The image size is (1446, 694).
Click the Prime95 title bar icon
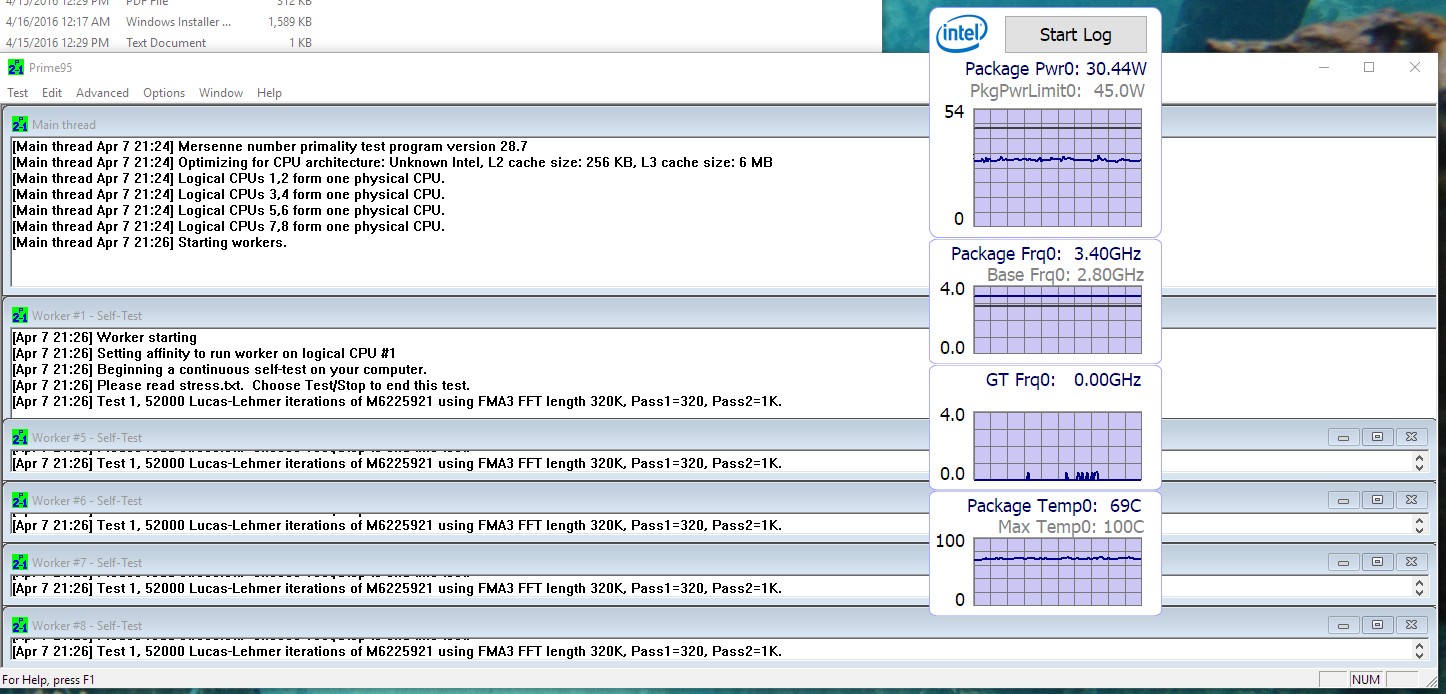(15, 67)
